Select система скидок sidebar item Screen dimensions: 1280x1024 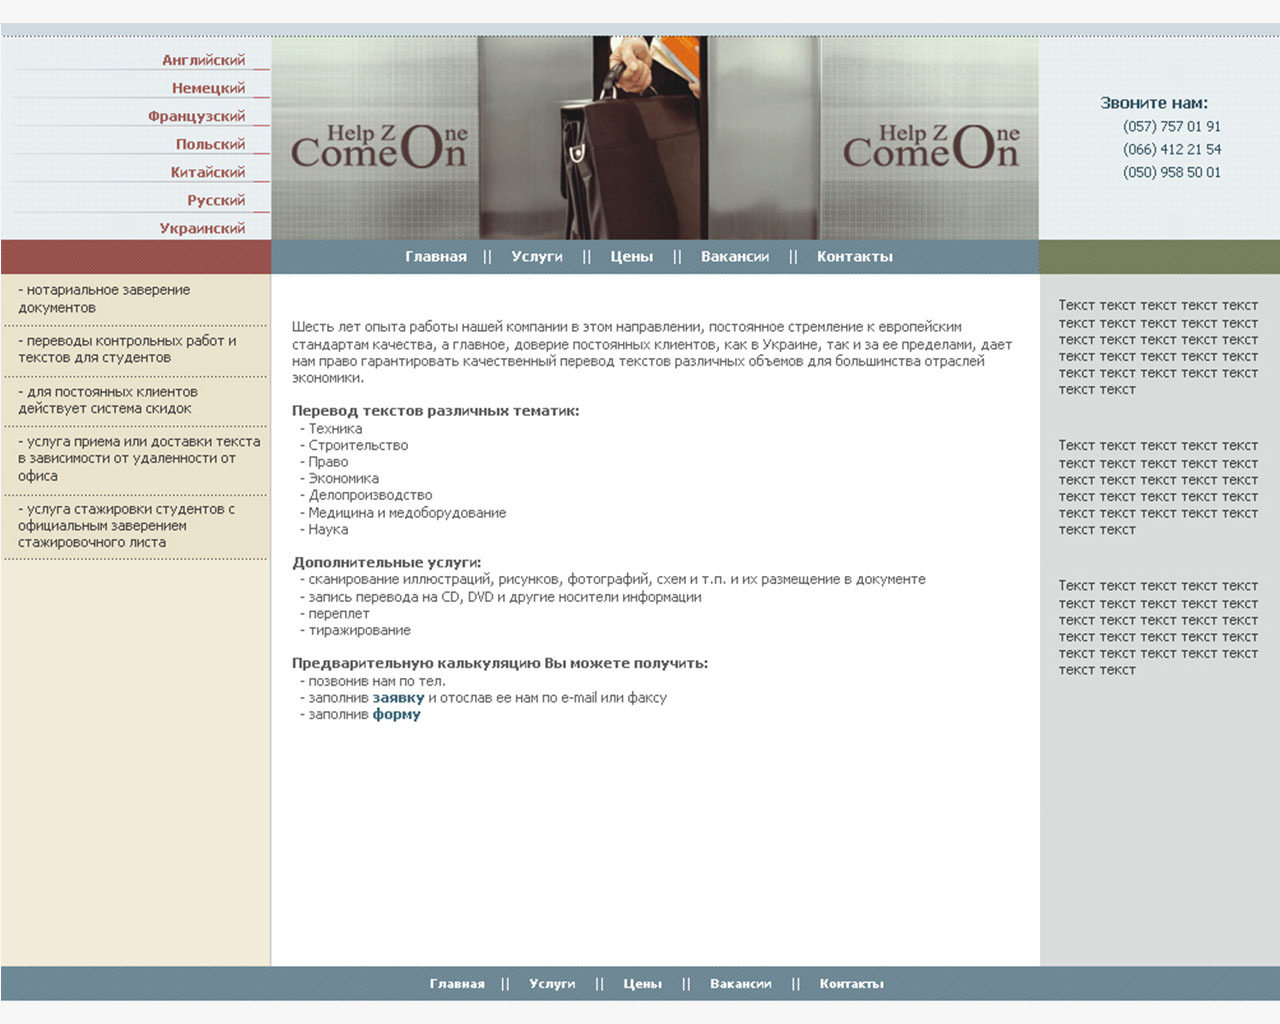pyautogui.click(x=108, y=400)
